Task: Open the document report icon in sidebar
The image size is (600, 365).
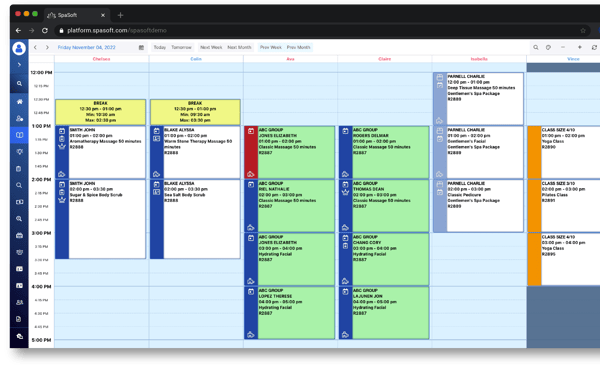Action: [x=19, y=319]
